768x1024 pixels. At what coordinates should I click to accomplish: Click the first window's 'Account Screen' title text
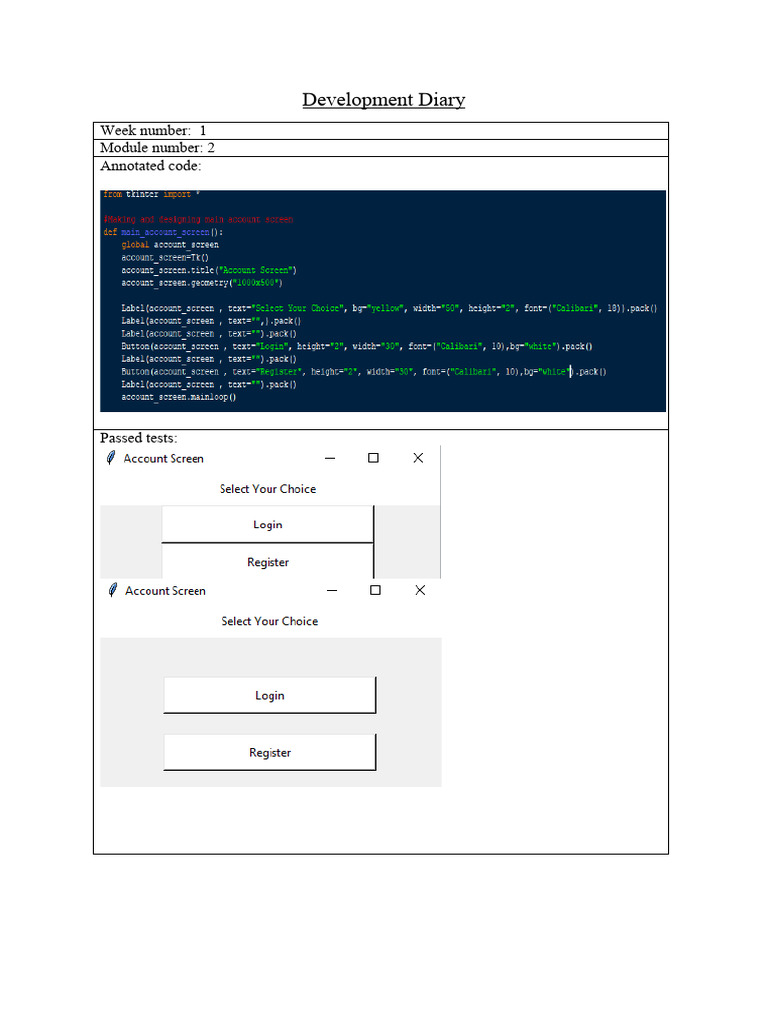coord(164,458)
